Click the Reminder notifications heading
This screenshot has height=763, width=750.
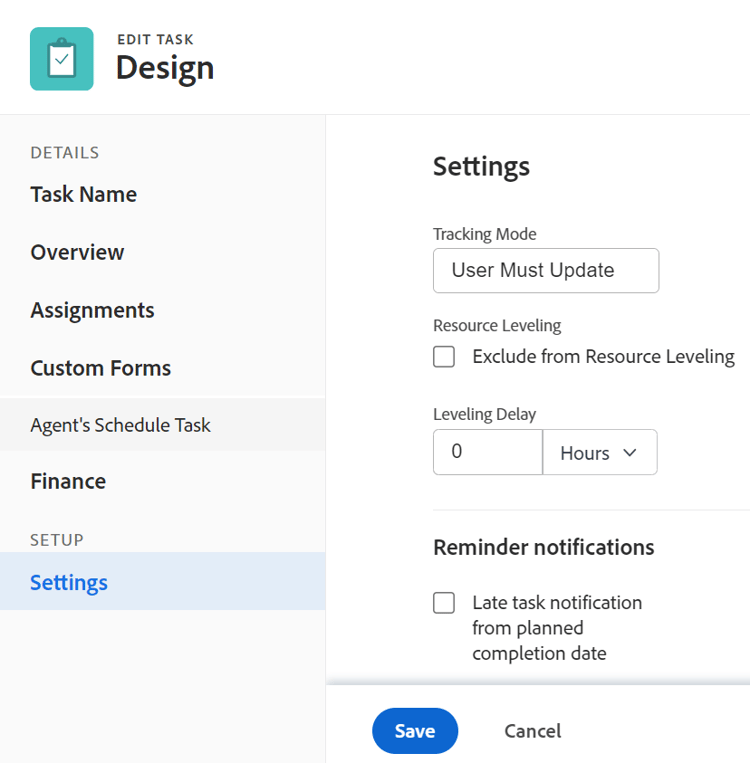coord(544,547)
